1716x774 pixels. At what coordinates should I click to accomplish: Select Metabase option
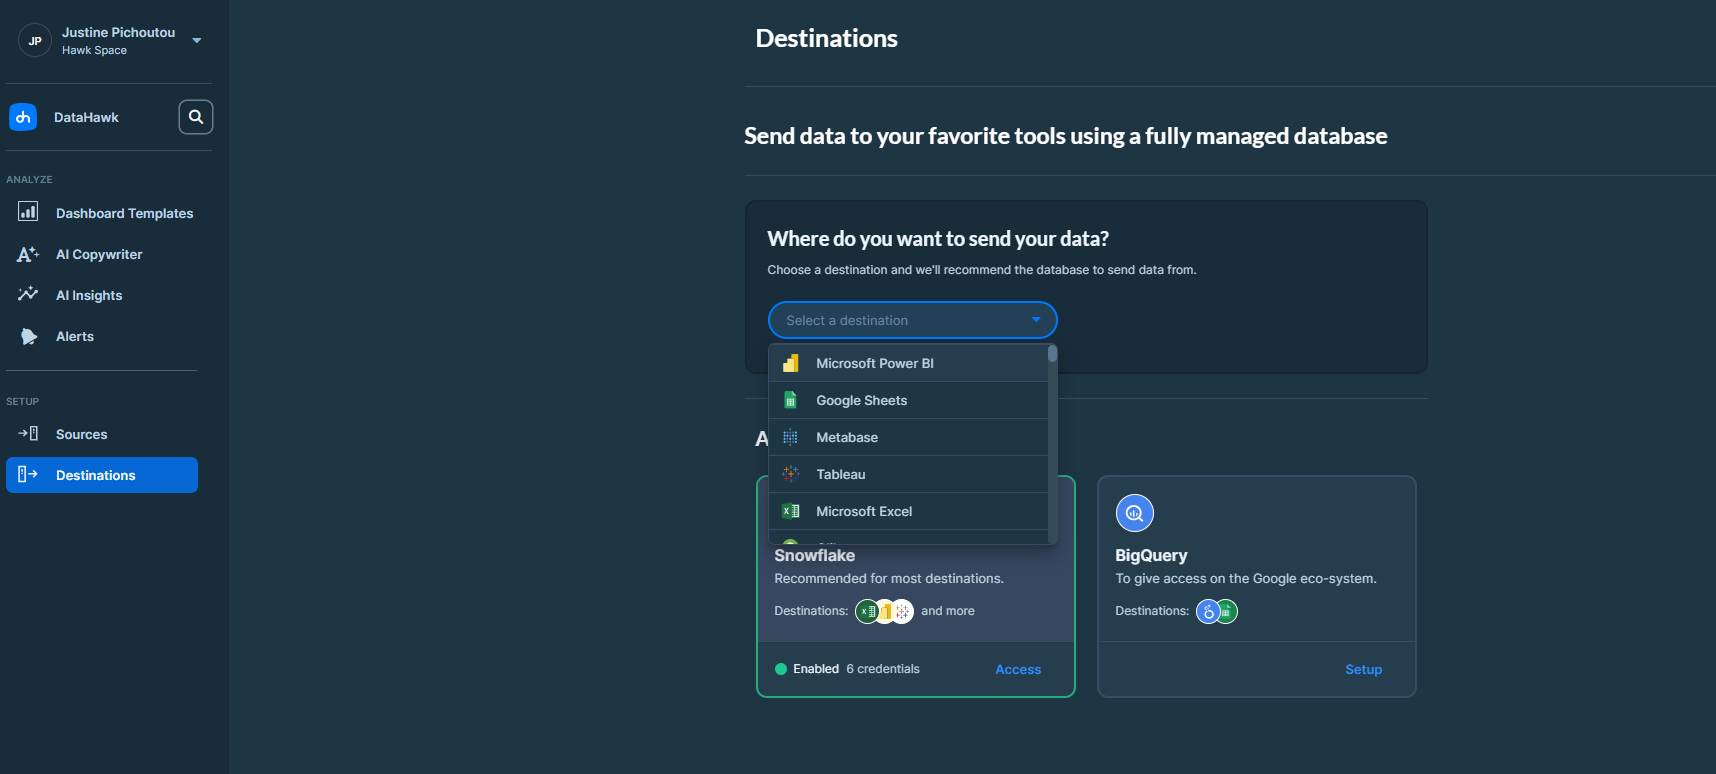click(x=908, y=437)
